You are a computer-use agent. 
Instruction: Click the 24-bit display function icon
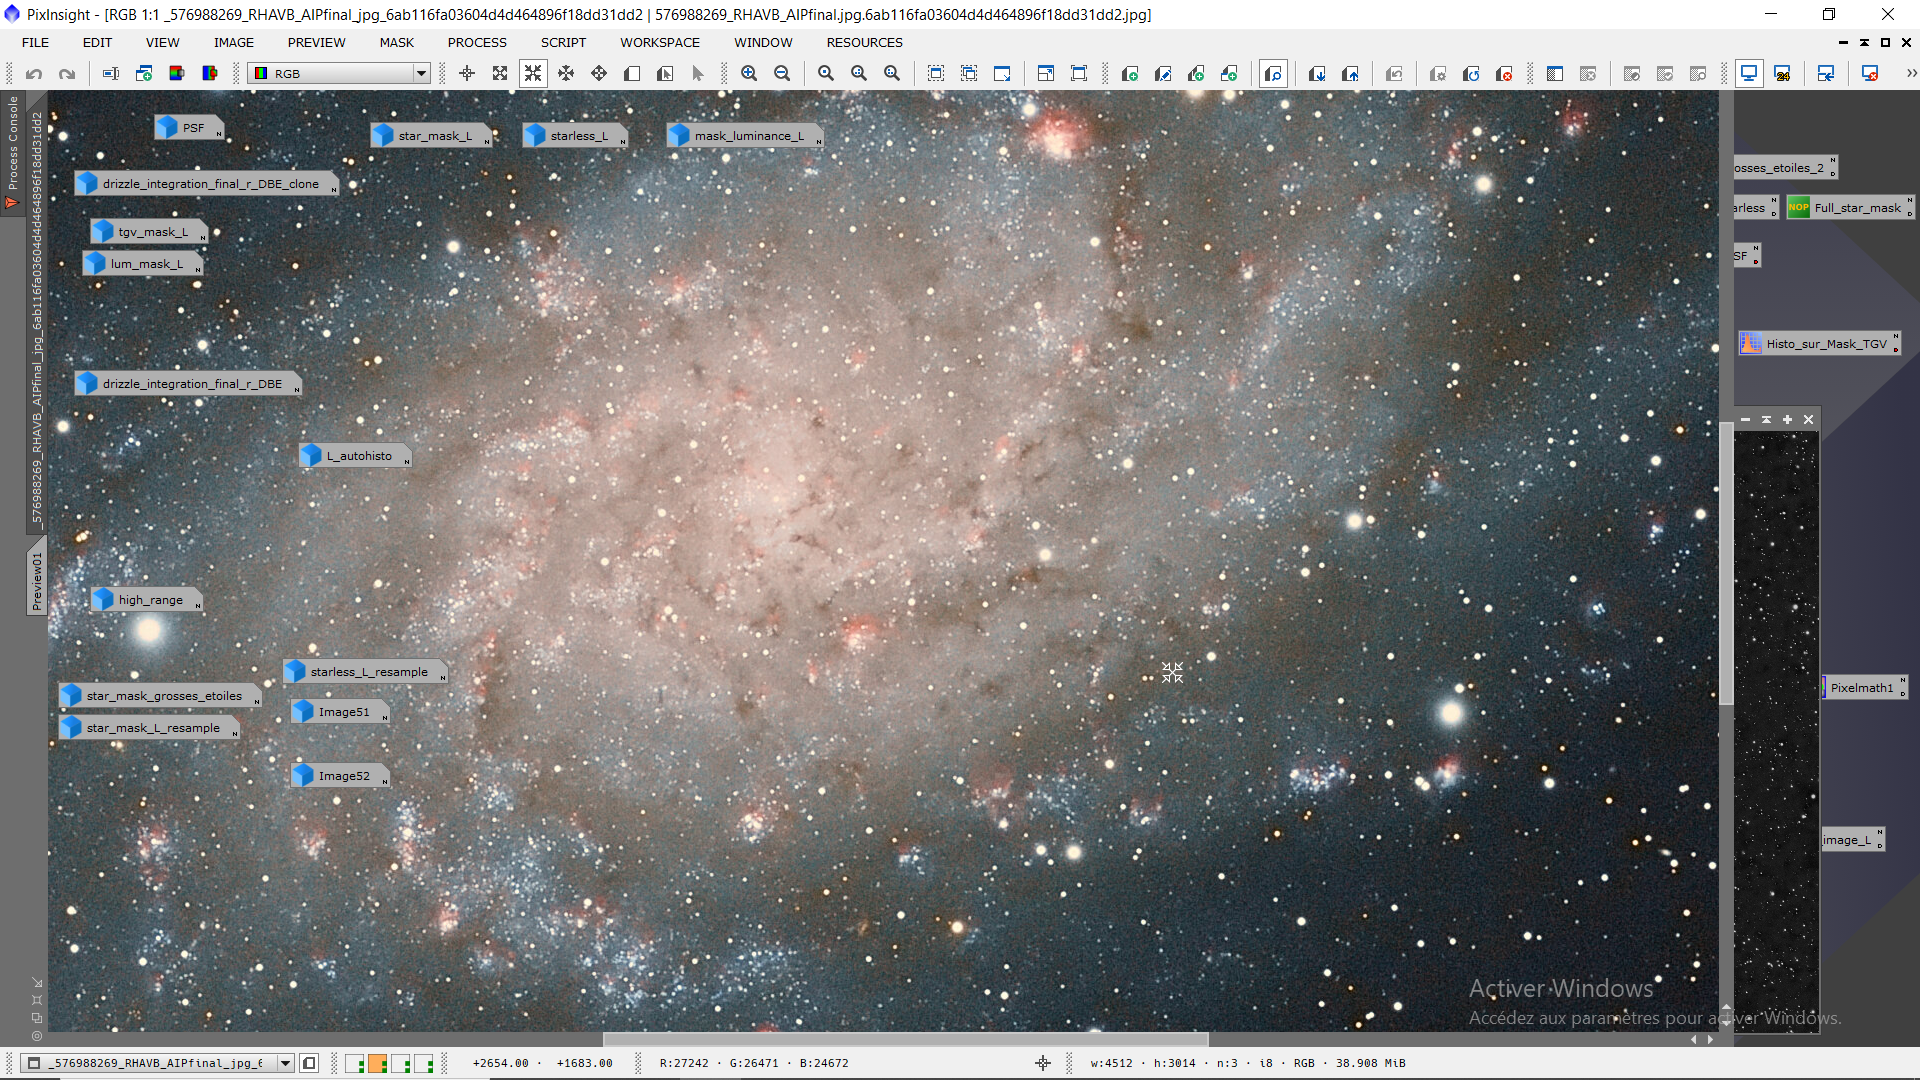tap(1782, 74)
